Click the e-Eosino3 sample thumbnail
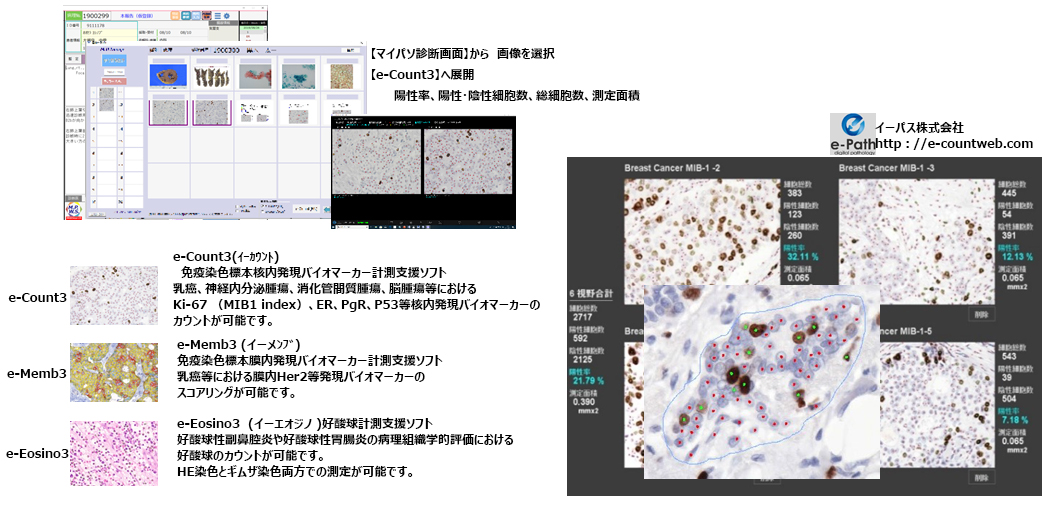Viewport: 1050px width, 508px height. click(114, 452)
